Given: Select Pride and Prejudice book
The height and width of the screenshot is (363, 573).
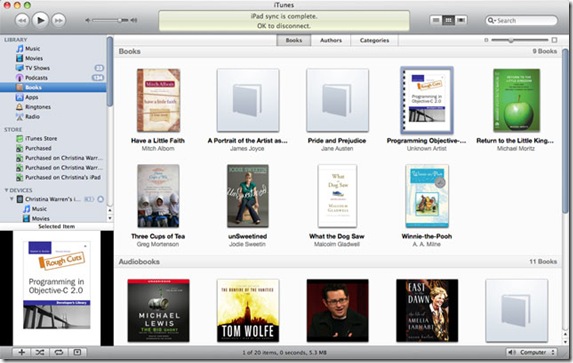Looking at the screenshot, I should 337,100.
